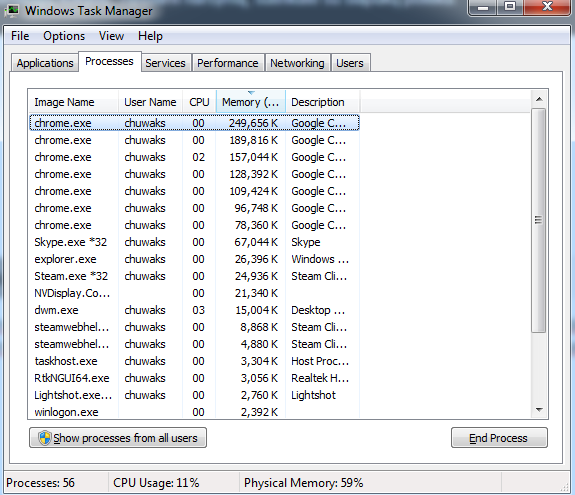Image resolution: width=575 pixels, height=495 pixels.
Task: Switch to the Applications tab
Action: [x=45, y=63]
